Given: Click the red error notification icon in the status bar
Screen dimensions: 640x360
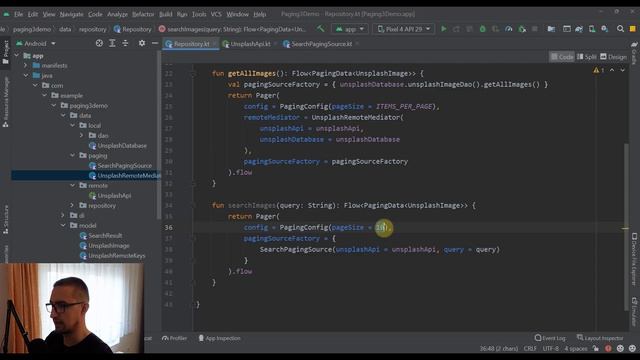Looking at the screenshot, I should (x=608, y=349).
